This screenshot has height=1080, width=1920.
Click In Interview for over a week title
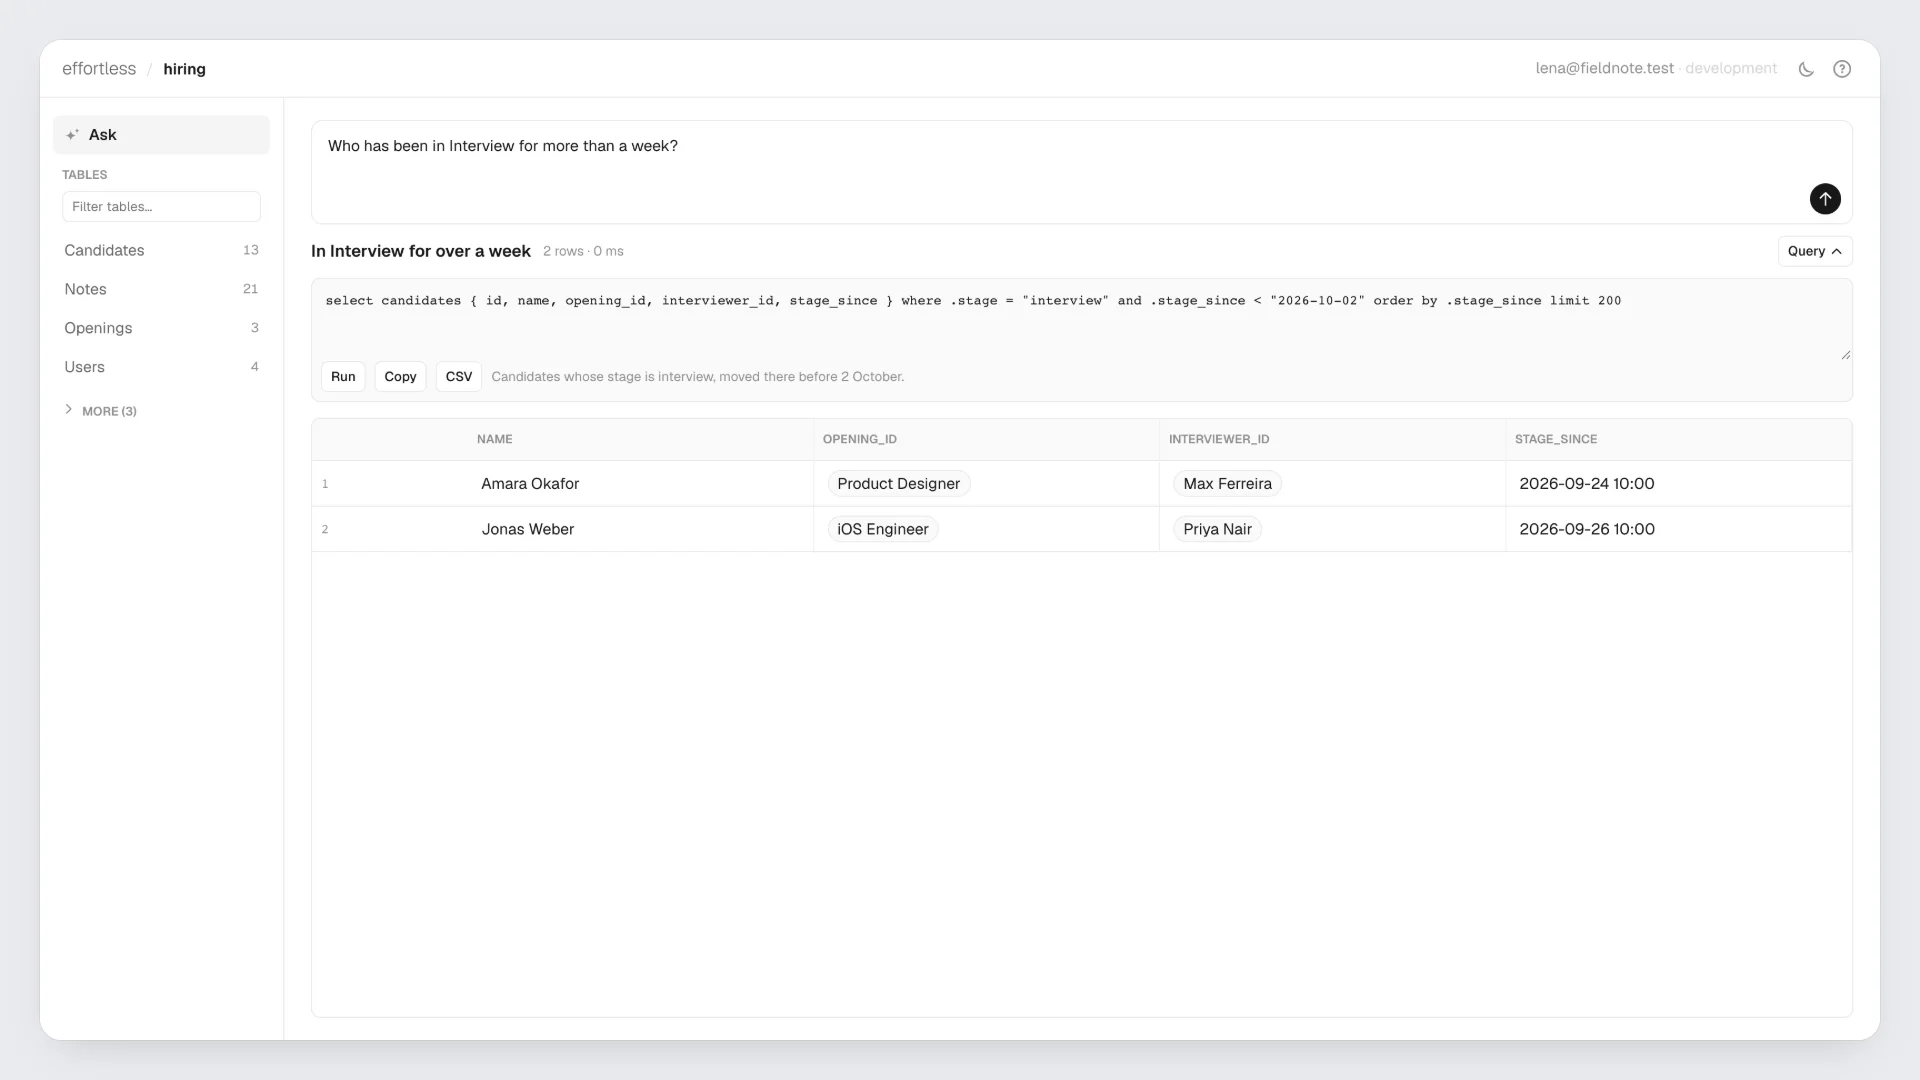[x=420, y=251]
